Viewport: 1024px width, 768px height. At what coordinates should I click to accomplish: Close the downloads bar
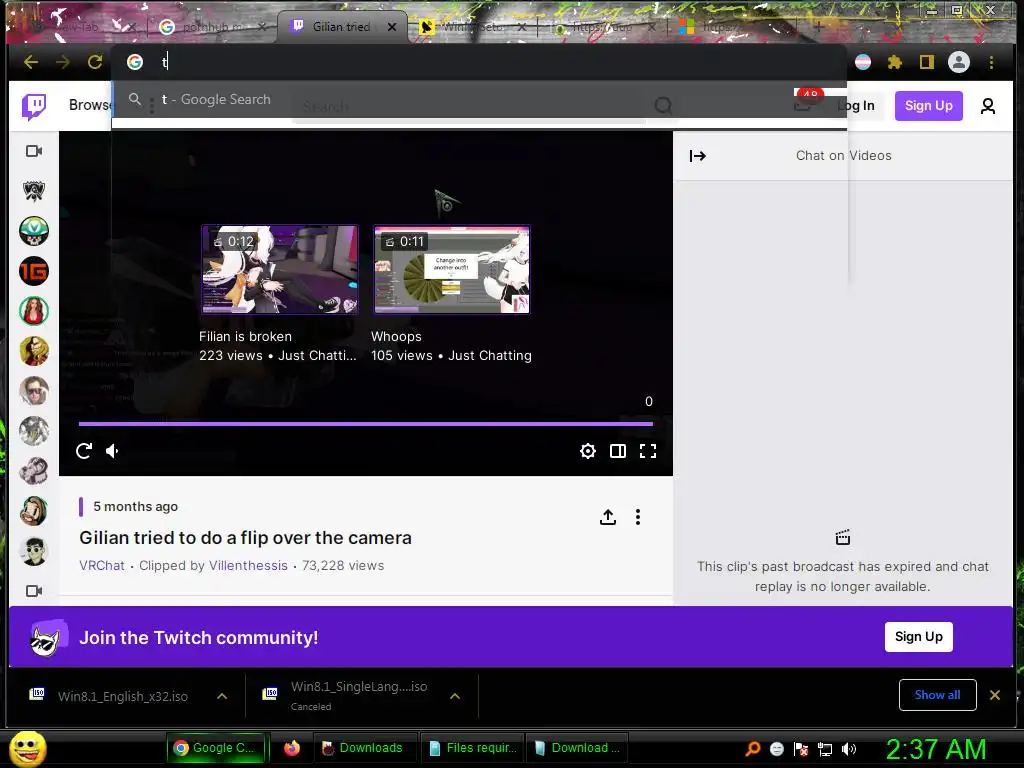pyautogui.click(x=995, y=695)
